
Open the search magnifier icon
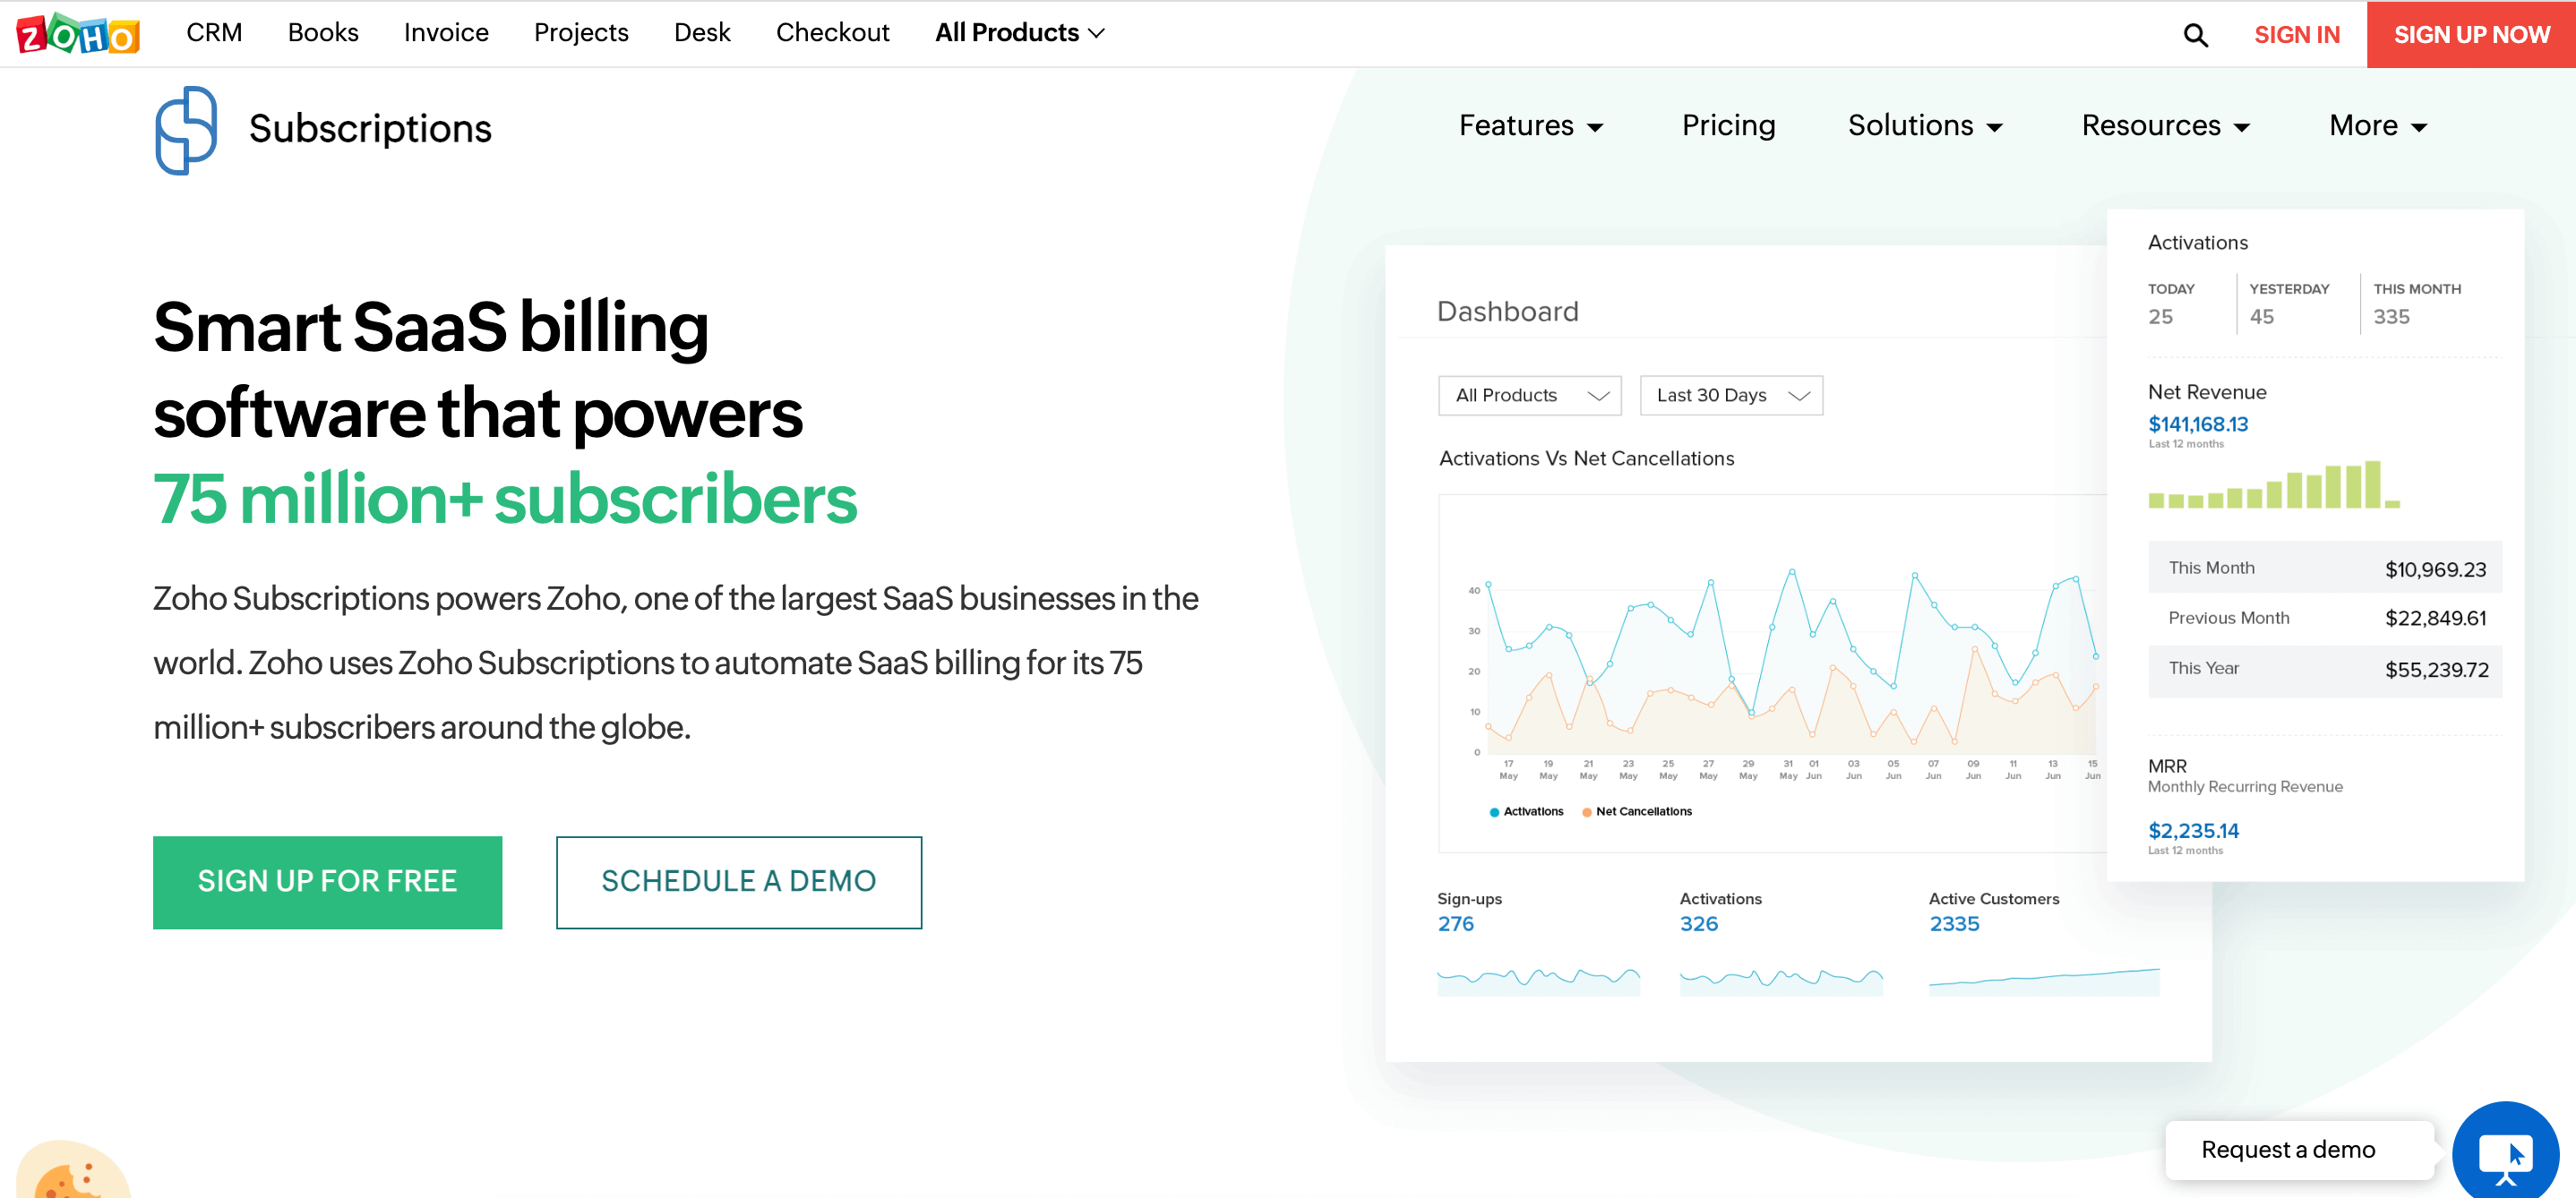tap(2195, 35)
